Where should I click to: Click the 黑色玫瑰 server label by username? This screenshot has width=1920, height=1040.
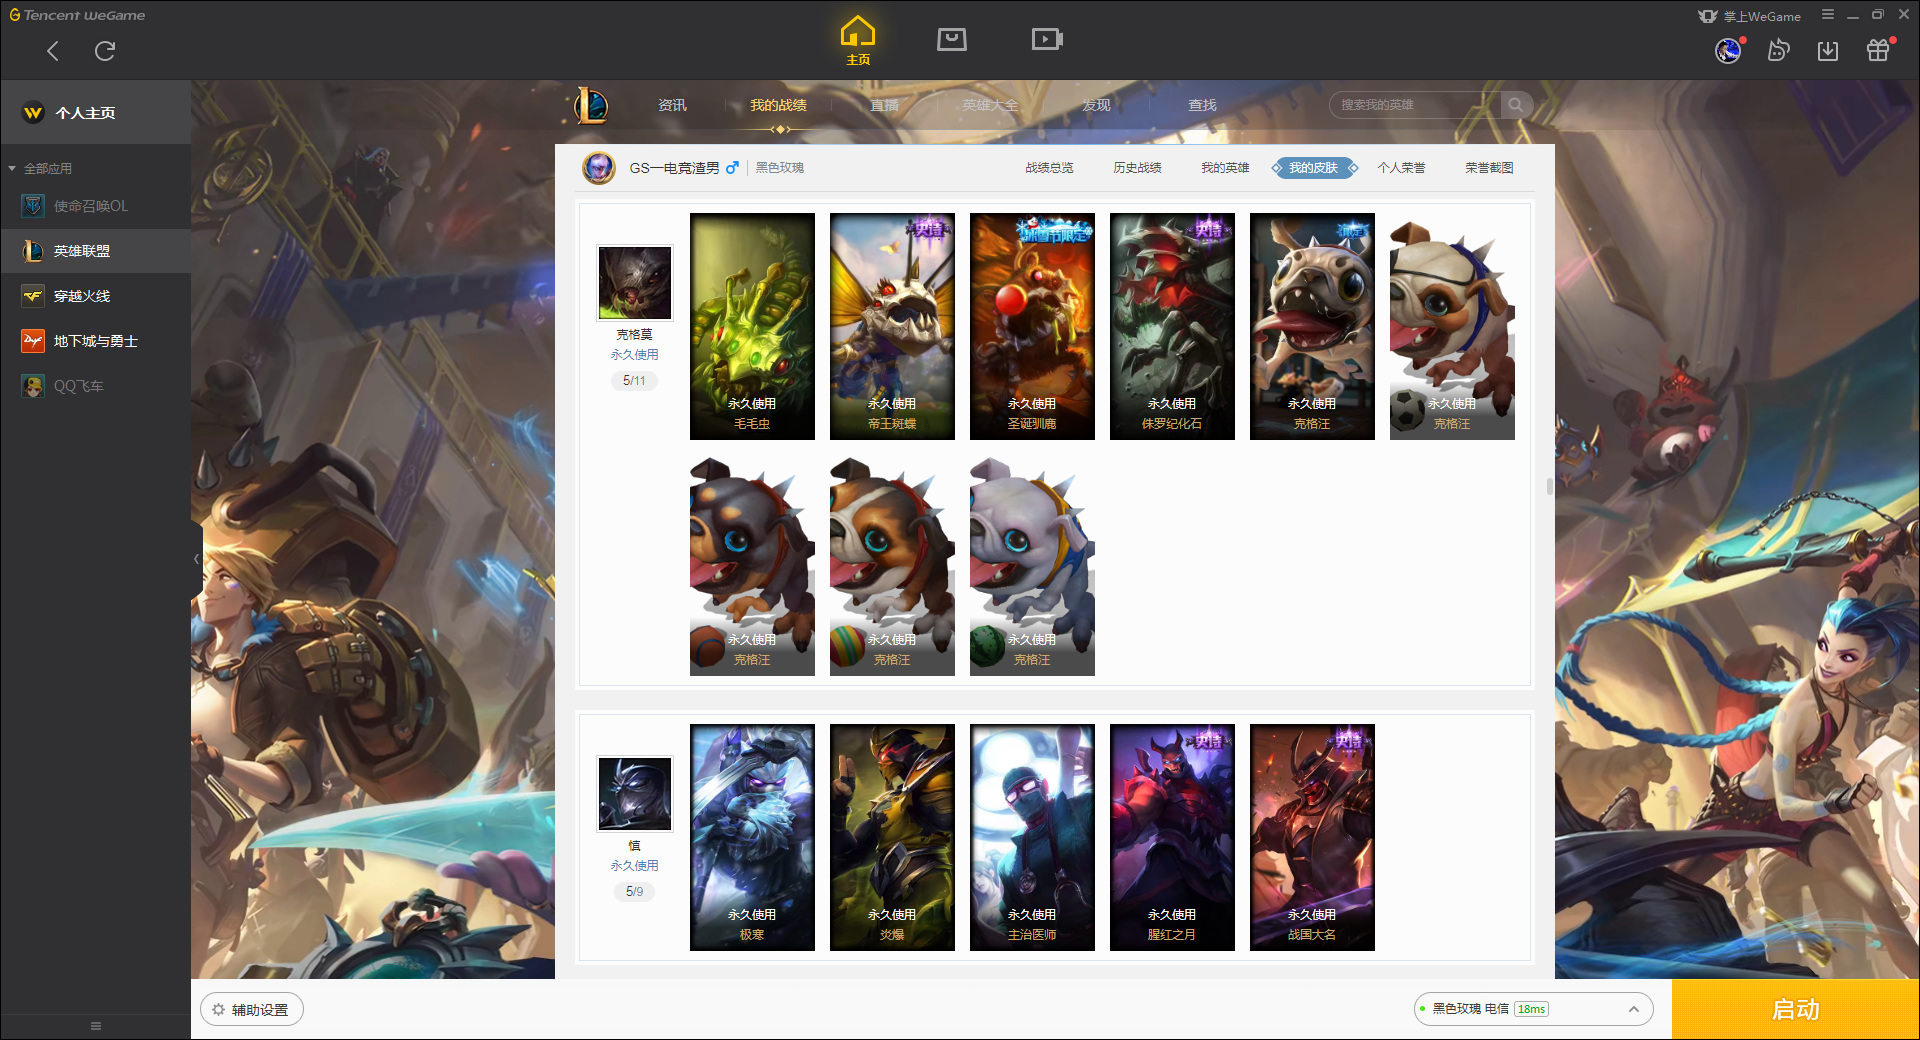[x=780, y=168]
